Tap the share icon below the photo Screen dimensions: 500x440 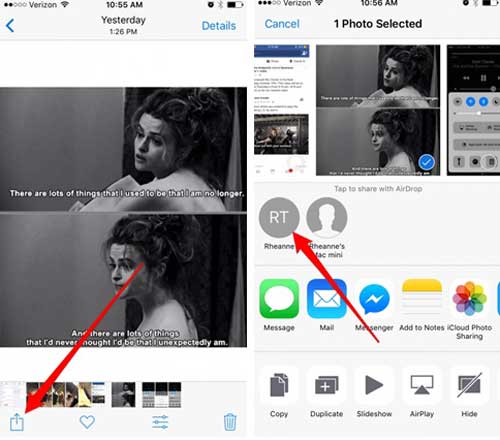click(x=17, y=422)
